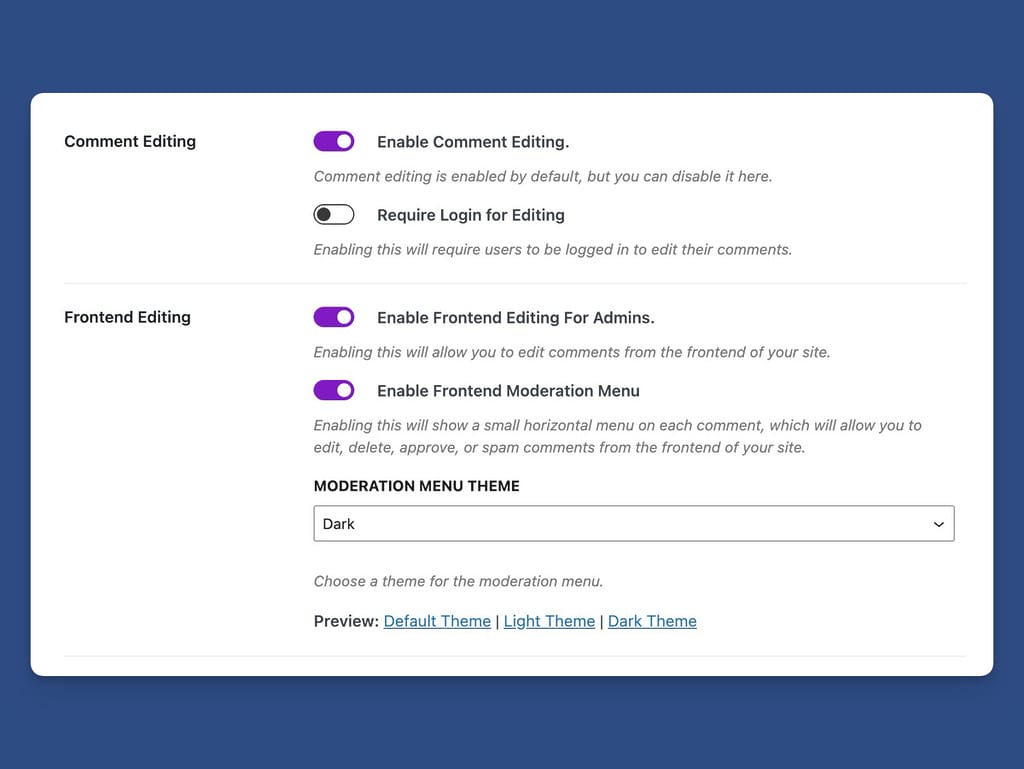This screenshot has height=769, width=1024.
Task: Turn off the Enable Frontend Moderation Menu
Action: tap(334, 390)
